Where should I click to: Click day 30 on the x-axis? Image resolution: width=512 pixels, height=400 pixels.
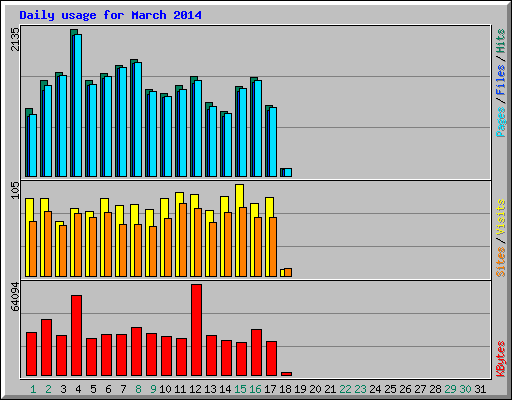click(465, 389)
